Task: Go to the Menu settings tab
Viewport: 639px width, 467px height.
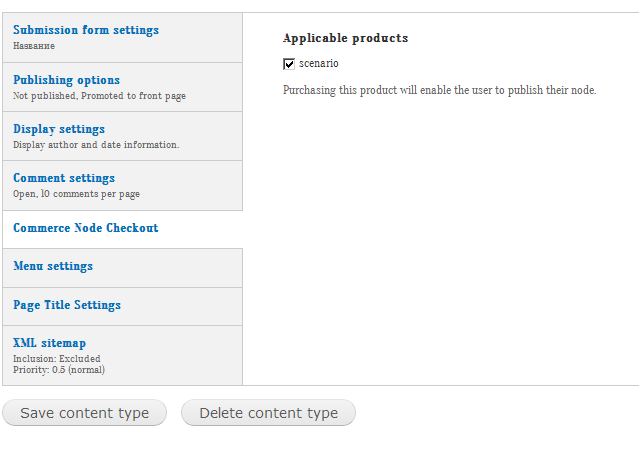Action: point(53,266)
